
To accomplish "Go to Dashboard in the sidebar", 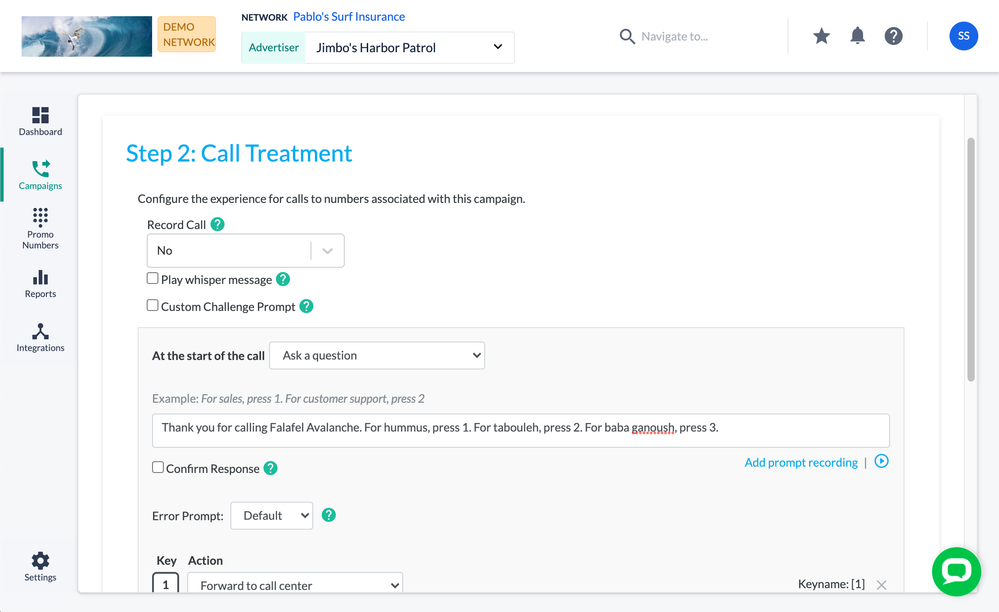I will click(40, 121).
